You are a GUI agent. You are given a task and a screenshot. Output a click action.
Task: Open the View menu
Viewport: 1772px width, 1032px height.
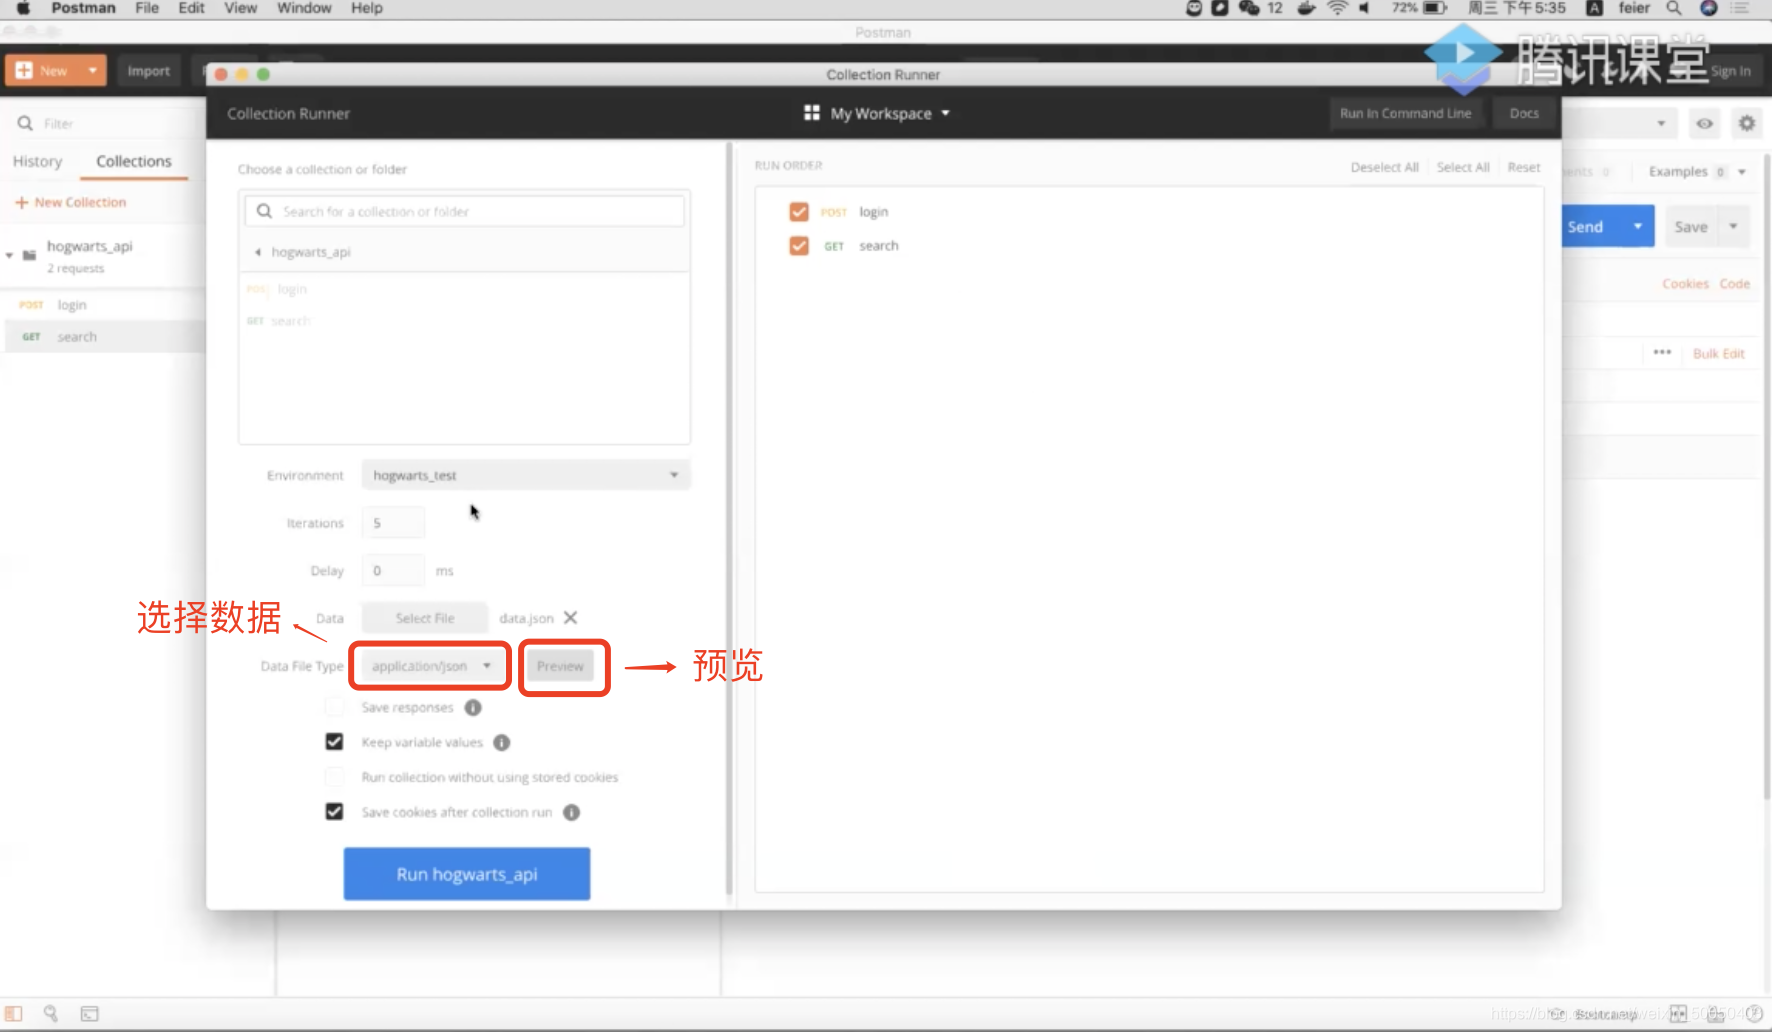point(240,8)
